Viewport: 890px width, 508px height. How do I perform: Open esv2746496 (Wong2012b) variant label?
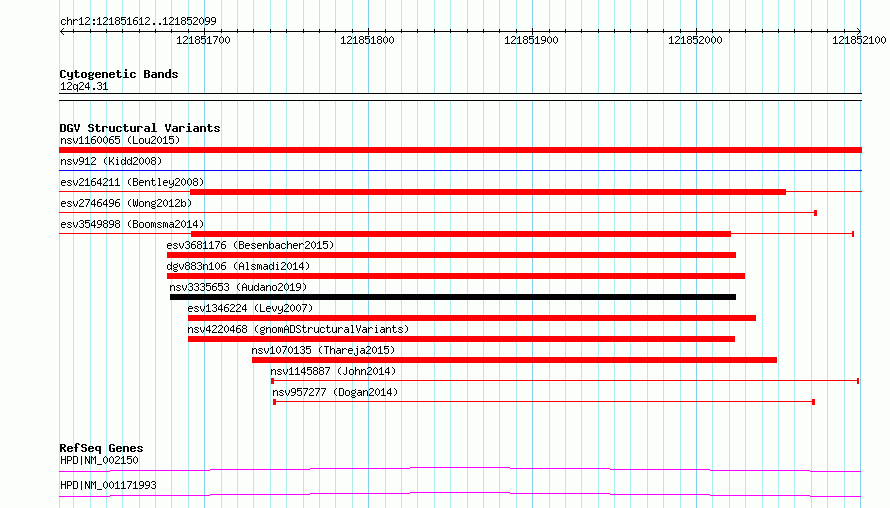pyautogui.click(x=126, y=203)
